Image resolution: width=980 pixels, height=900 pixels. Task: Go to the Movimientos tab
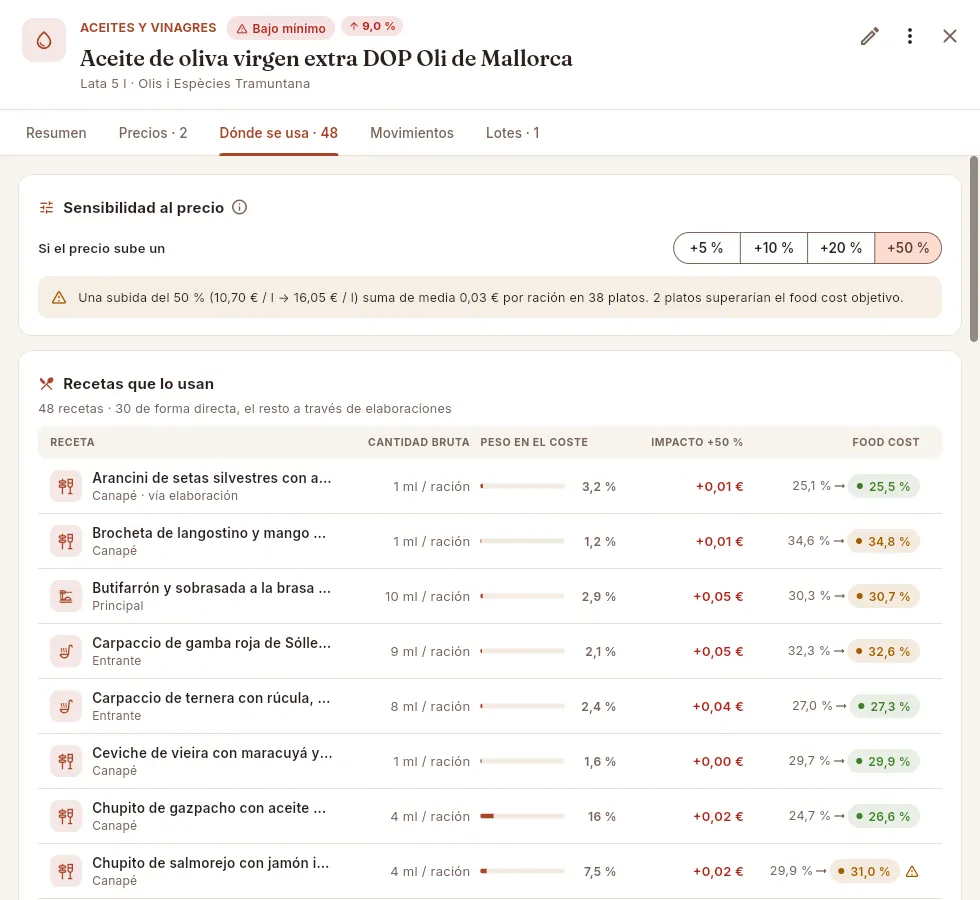coord(412,133)
